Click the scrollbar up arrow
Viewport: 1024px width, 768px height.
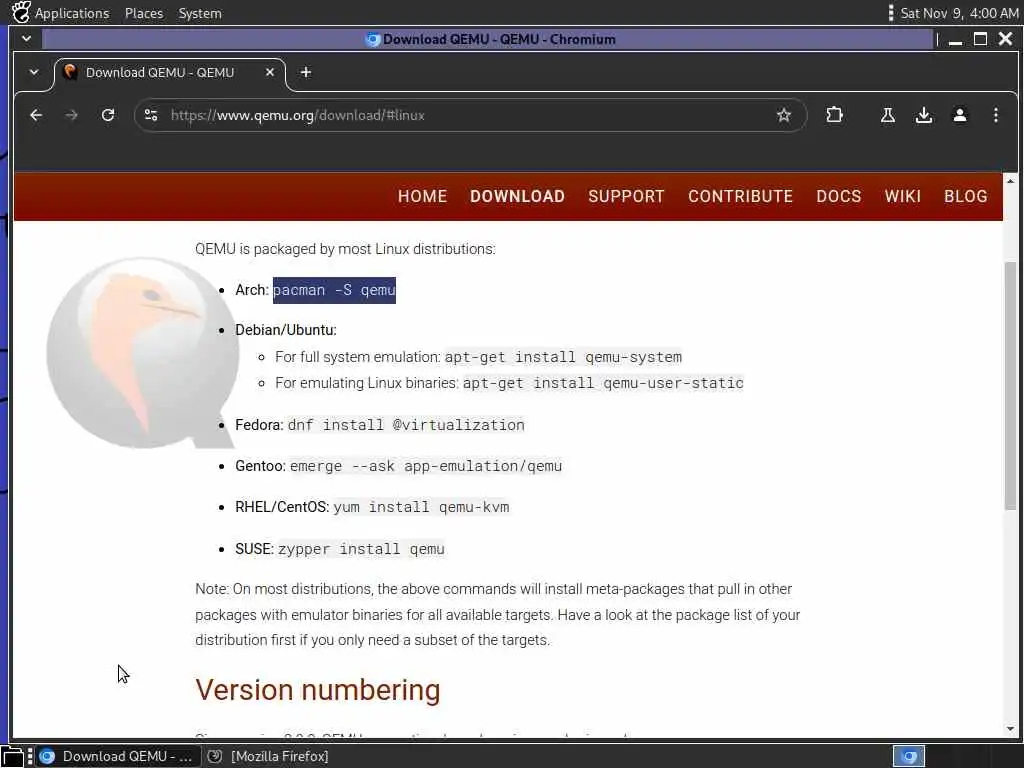click(x=1010, y=181)
